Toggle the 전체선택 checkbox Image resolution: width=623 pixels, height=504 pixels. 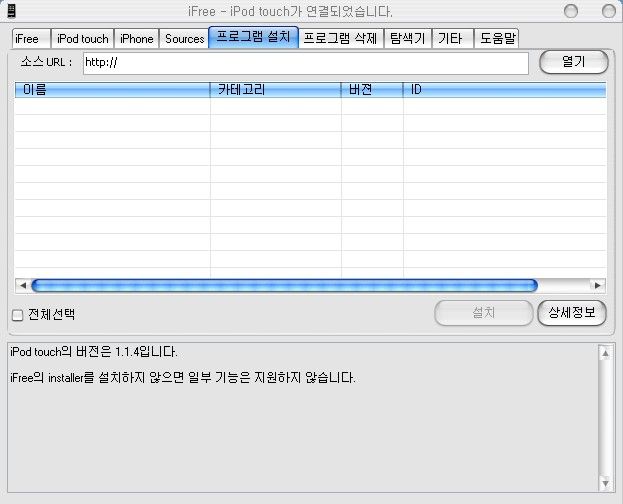17,315
